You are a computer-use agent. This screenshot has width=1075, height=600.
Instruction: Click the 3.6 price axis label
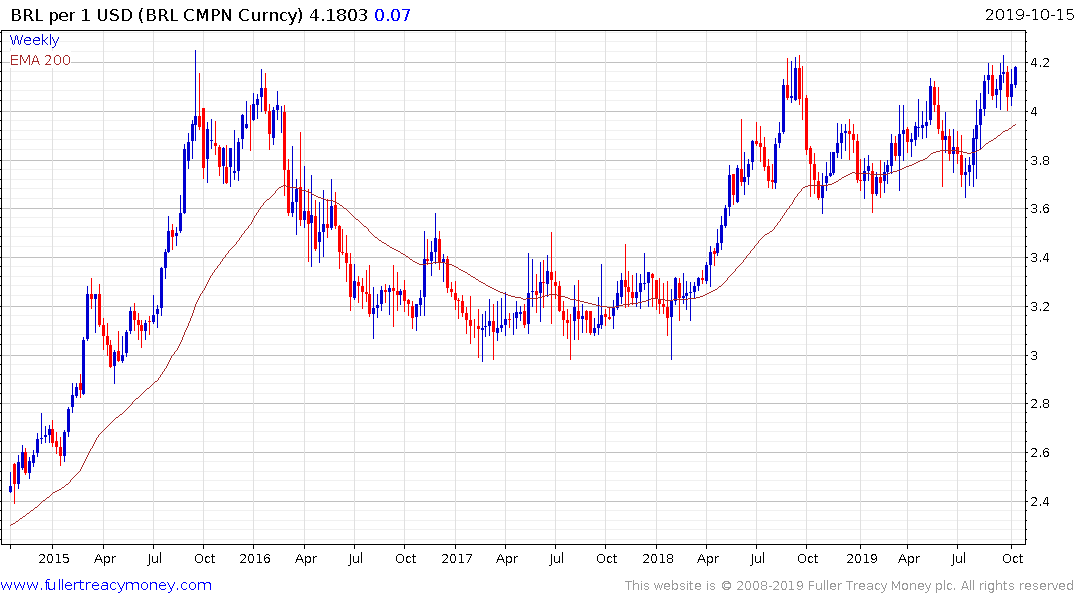tap(1040, 209)
